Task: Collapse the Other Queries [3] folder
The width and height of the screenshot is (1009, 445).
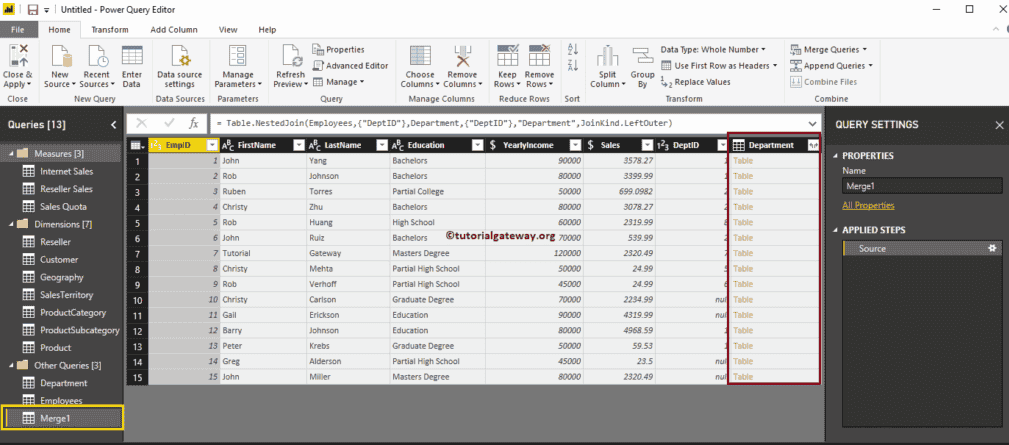Action: (x=12, y=365)
